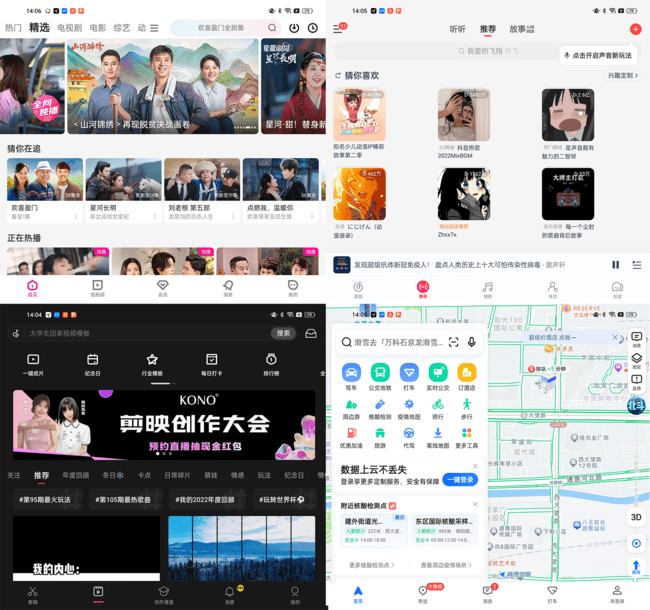Select 关注 tab in 剪映
Image resolution: width=650 pixels, height=610 pixels.
pyautogui.click(x=14, y=475)
